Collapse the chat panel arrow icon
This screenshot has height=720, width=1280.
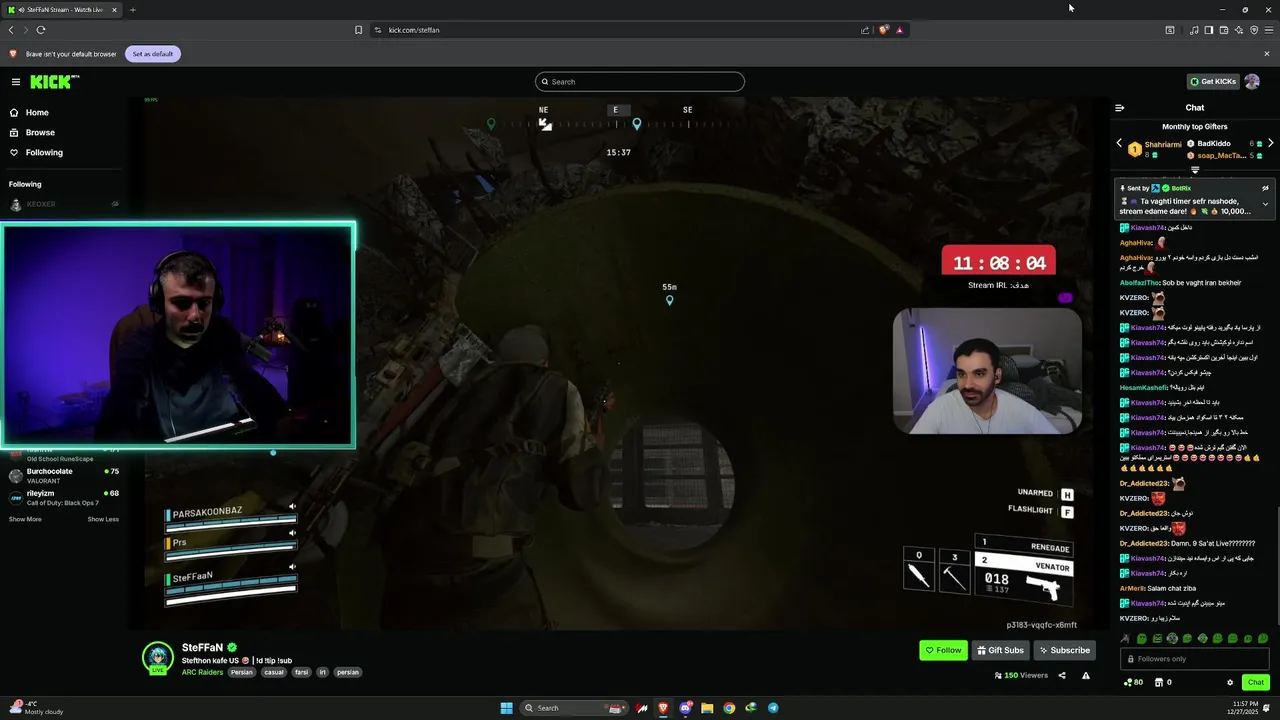pyautogui.click(x=1120, y=108)
